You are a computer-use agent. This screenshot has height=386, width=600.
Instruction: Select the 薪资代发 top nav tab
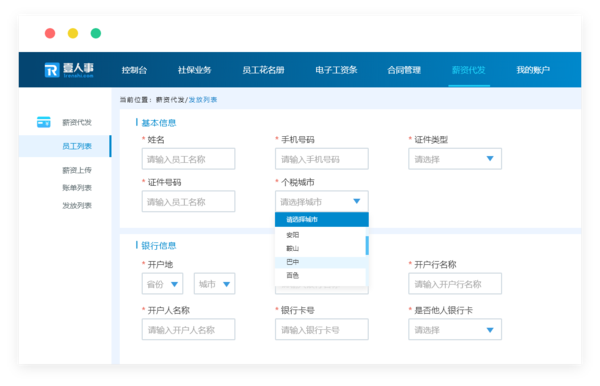tap(469, 70)
